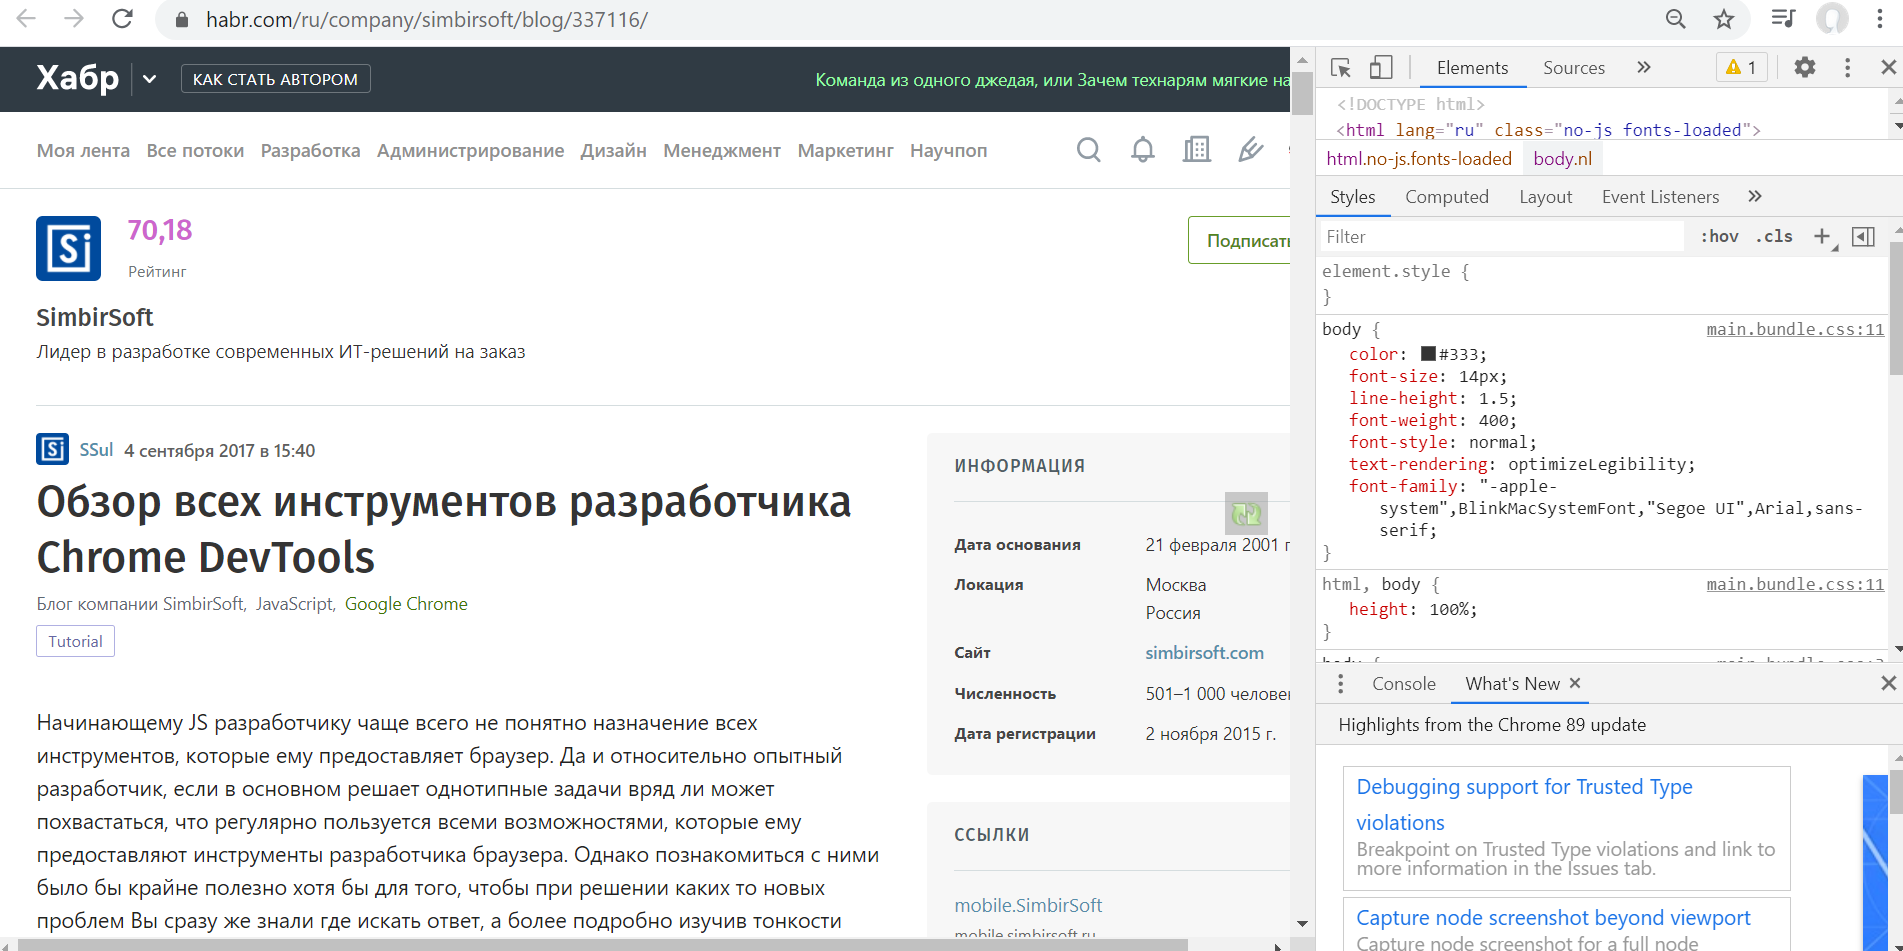Image resolution: width=1903 pixels, height=951 pixels.
Task: Open Chrome's three-dot menu
Action: [1880, 19]
